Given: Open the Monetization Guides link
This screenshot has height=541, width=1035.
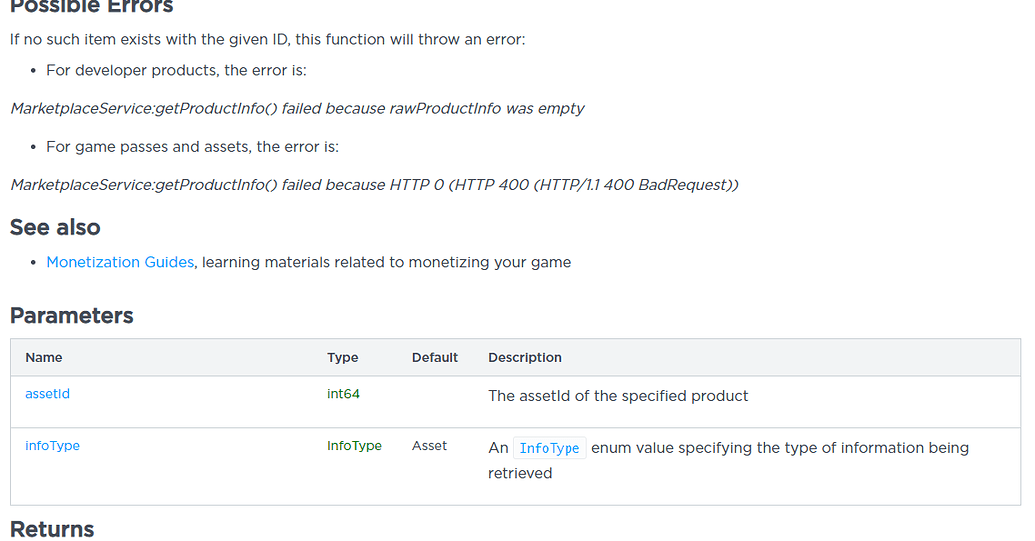Looking at the screenshot, I should coord(120,263).
